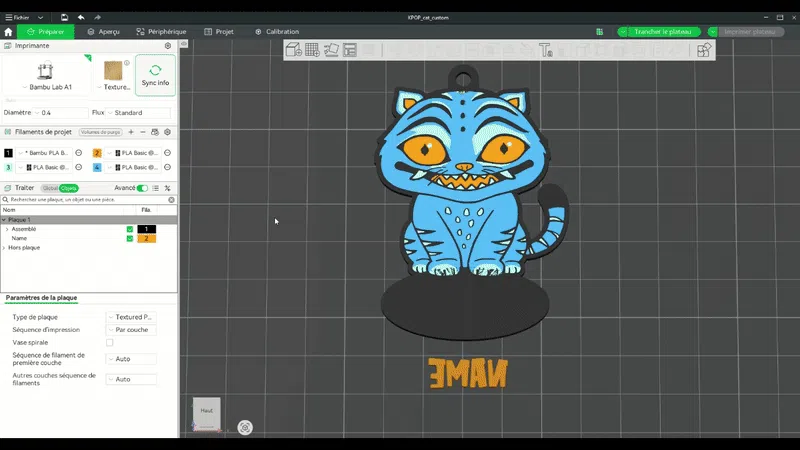Collapse the Plaque 1 tree node
This screenshot has height=450, width=800.
tap(4, 220)
